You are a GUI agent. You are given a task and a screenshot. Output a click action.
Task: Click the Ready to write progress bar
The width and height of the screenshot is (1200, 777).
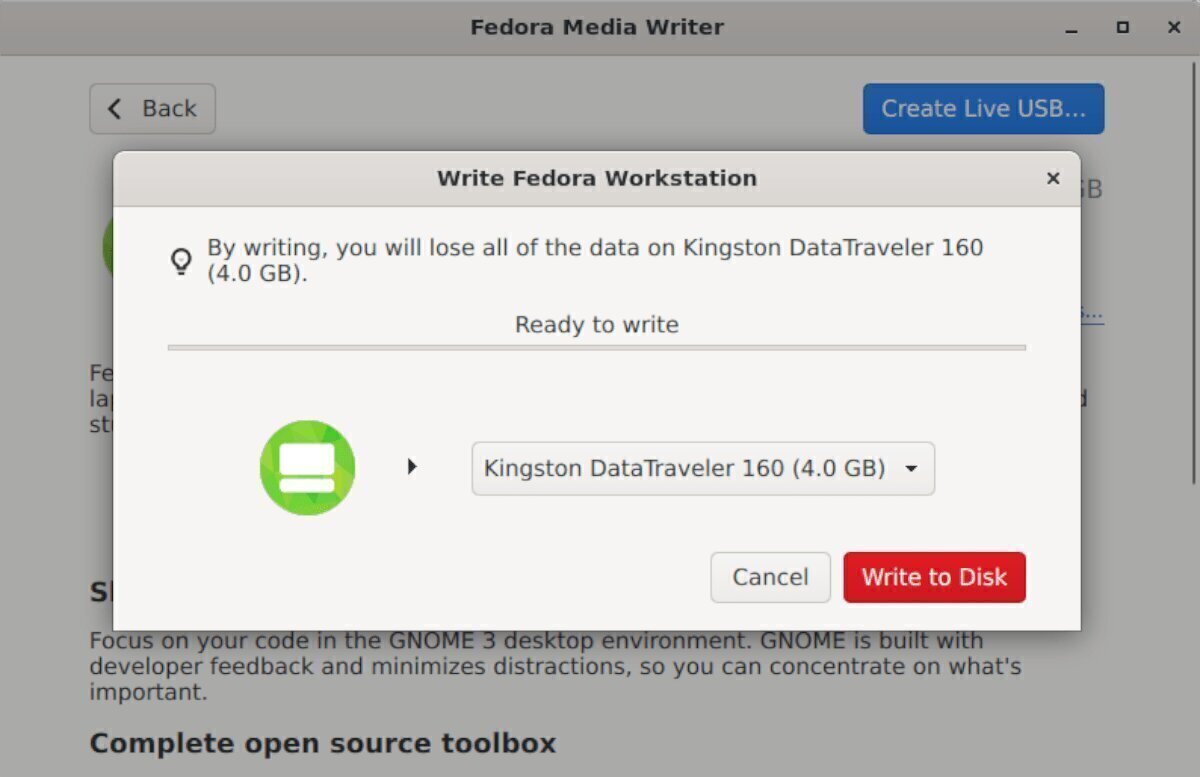pyautogui.click(x=597, y=348)
